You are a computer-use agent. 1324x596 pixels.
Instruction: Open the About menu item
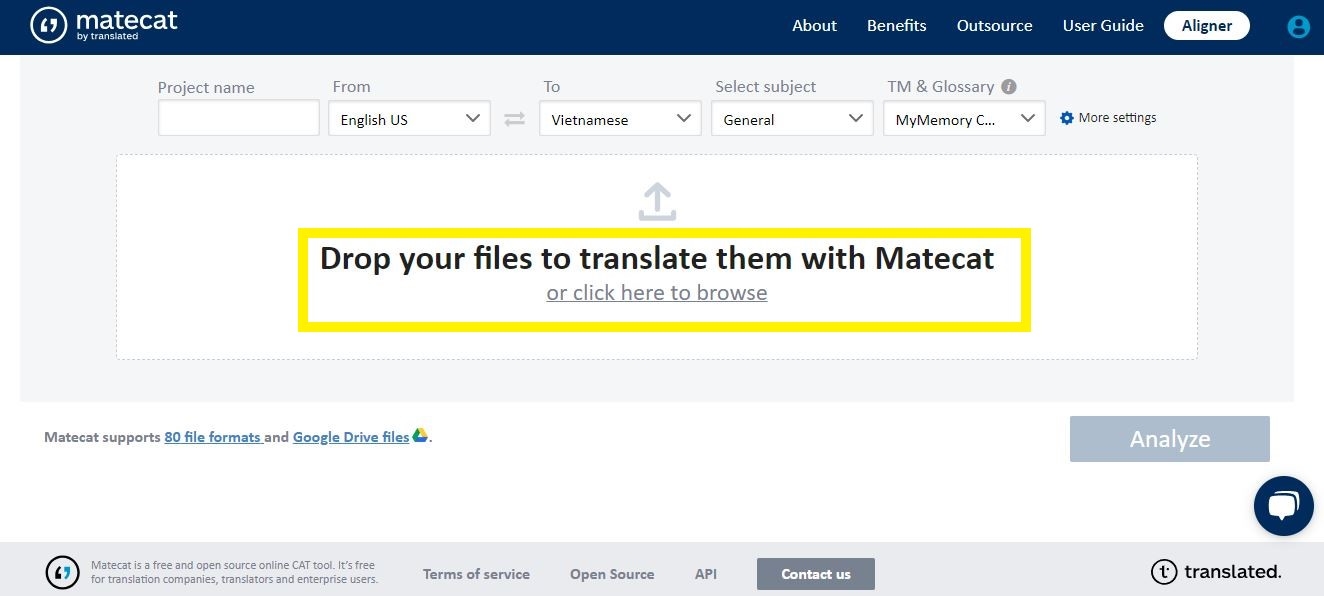[814, 26]
